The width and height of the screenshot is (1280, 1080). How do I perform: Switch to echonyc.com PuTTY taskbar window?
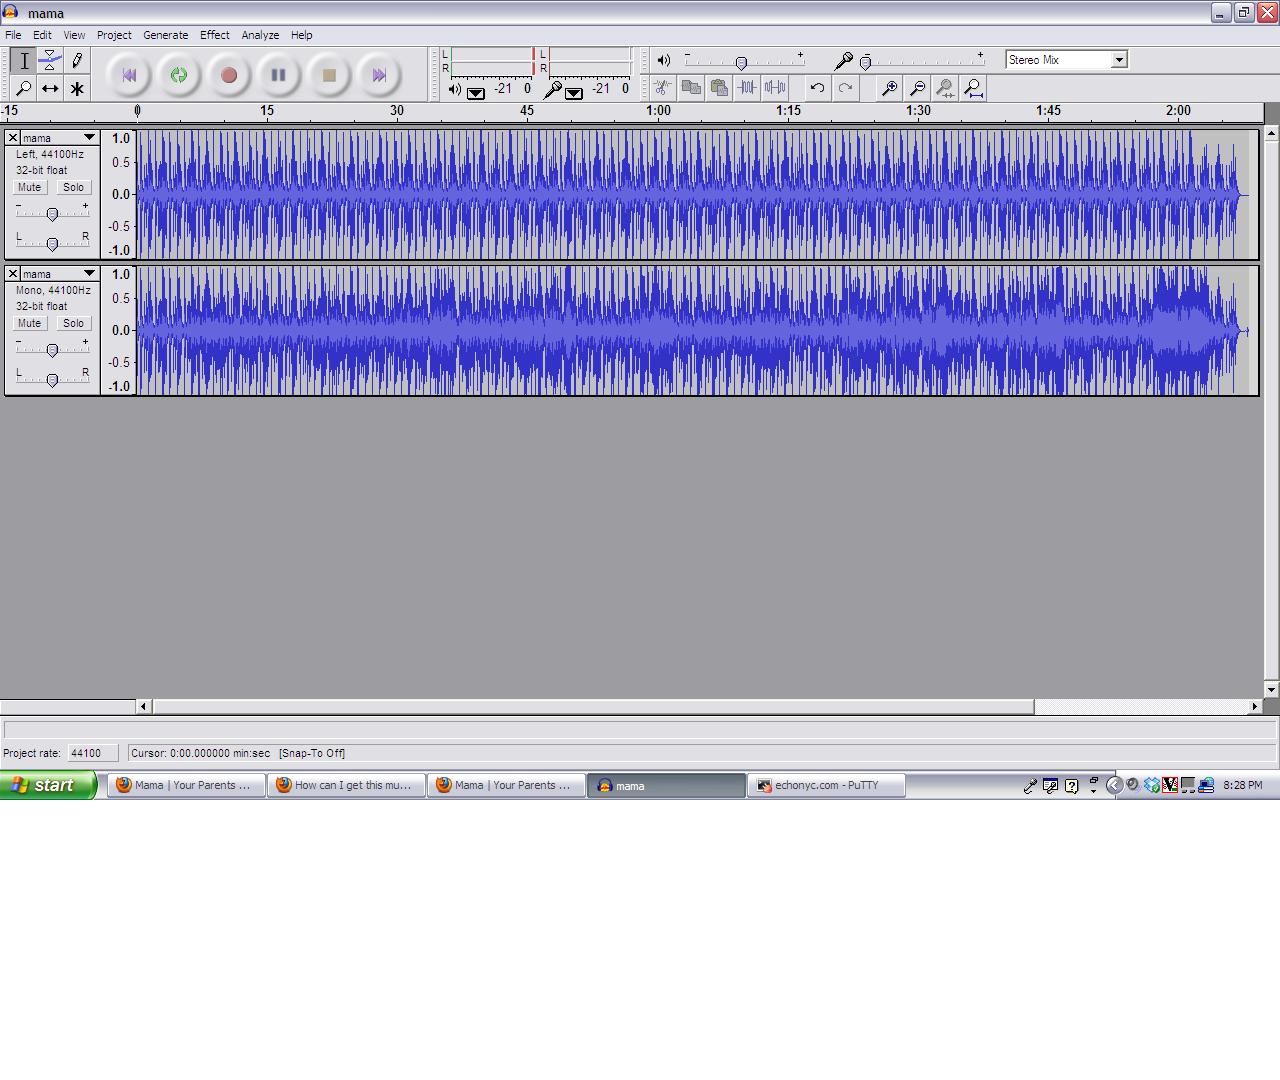tap(826, 786)
